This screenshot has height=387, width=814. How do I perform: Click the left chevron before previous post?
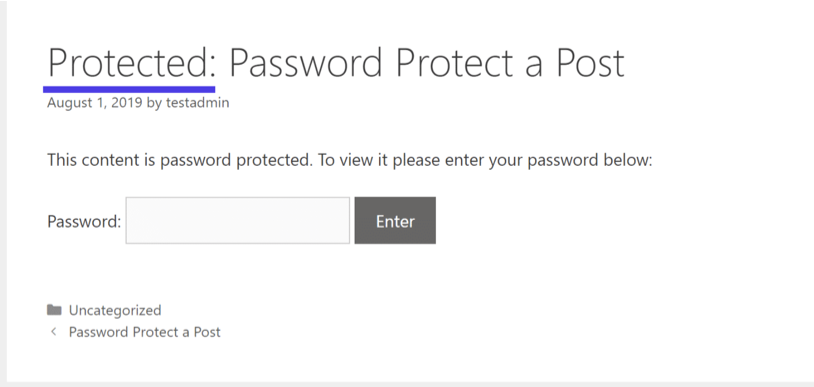[53, 331]
